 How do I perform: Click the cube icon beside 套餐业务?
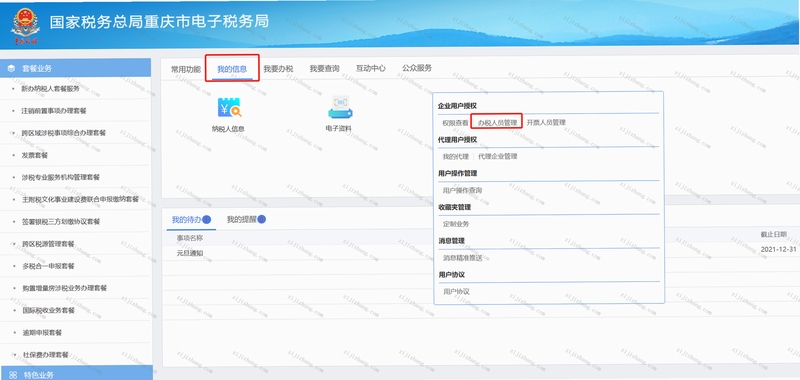[11, 68]
